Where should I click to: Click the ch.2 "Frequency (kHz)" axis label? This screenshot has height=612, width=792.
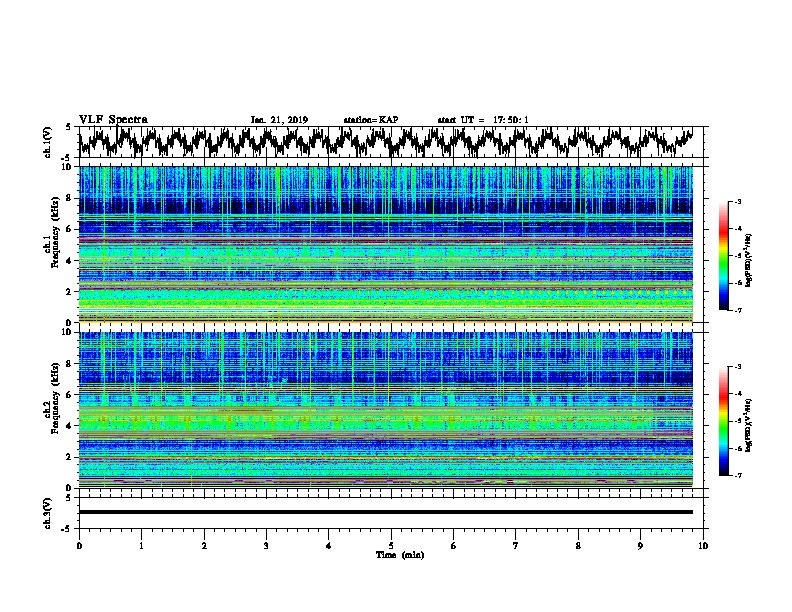(x=55, y=398)
